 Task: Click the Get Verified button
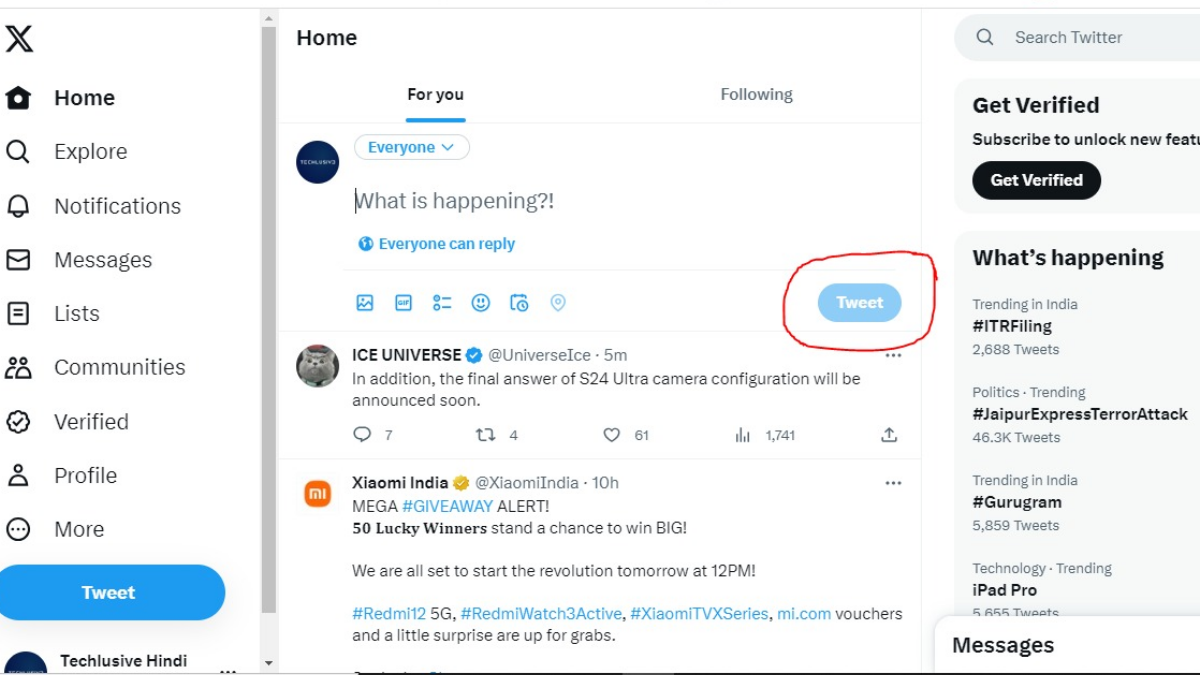coord(1036,181)
